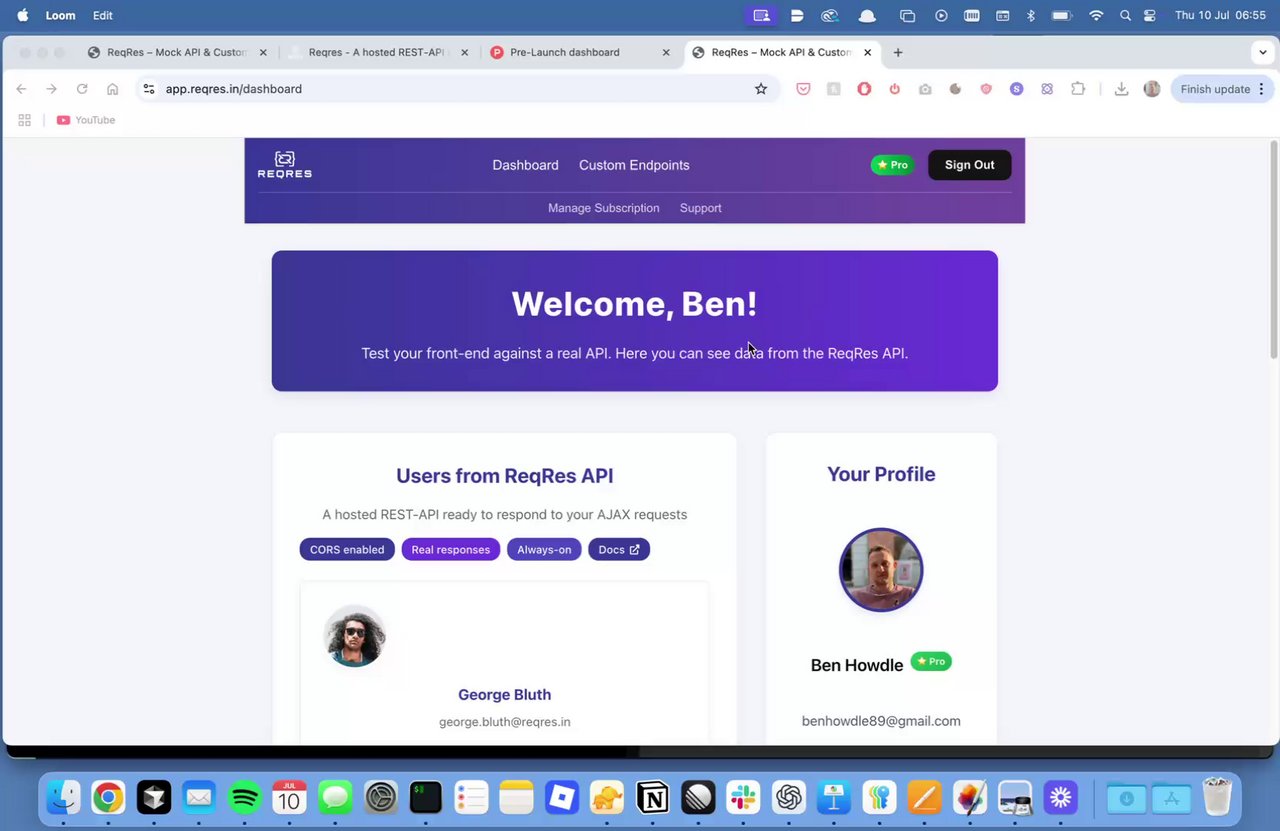Click George Bluth's avatar
The height and width of the screenshot is (831, 1280).
point(354,636)
